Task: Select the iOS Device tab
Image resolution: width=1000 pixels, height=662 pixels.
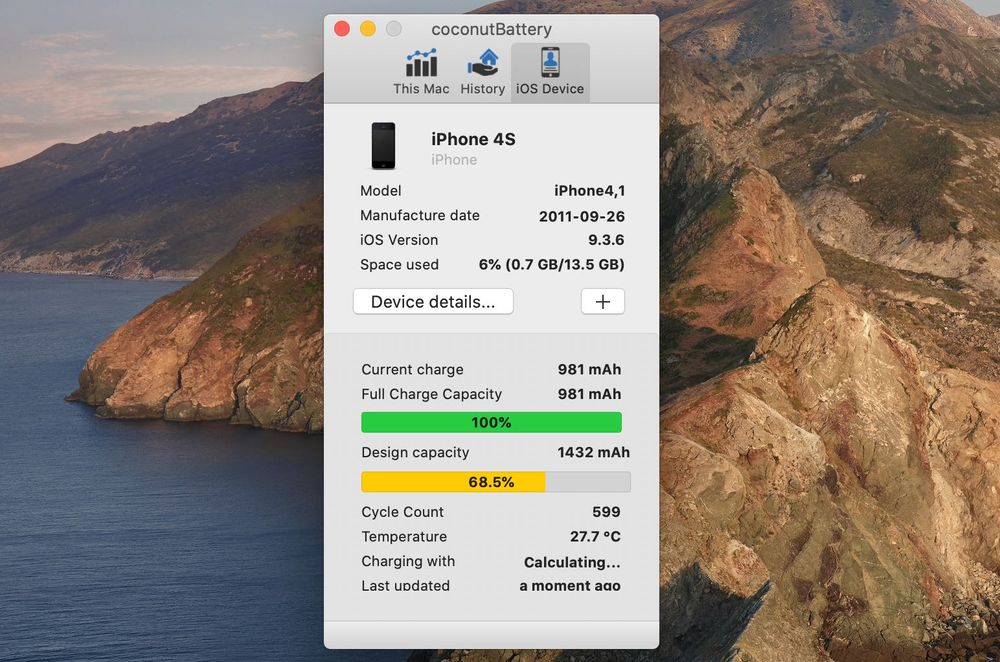Action: [550, 72]
